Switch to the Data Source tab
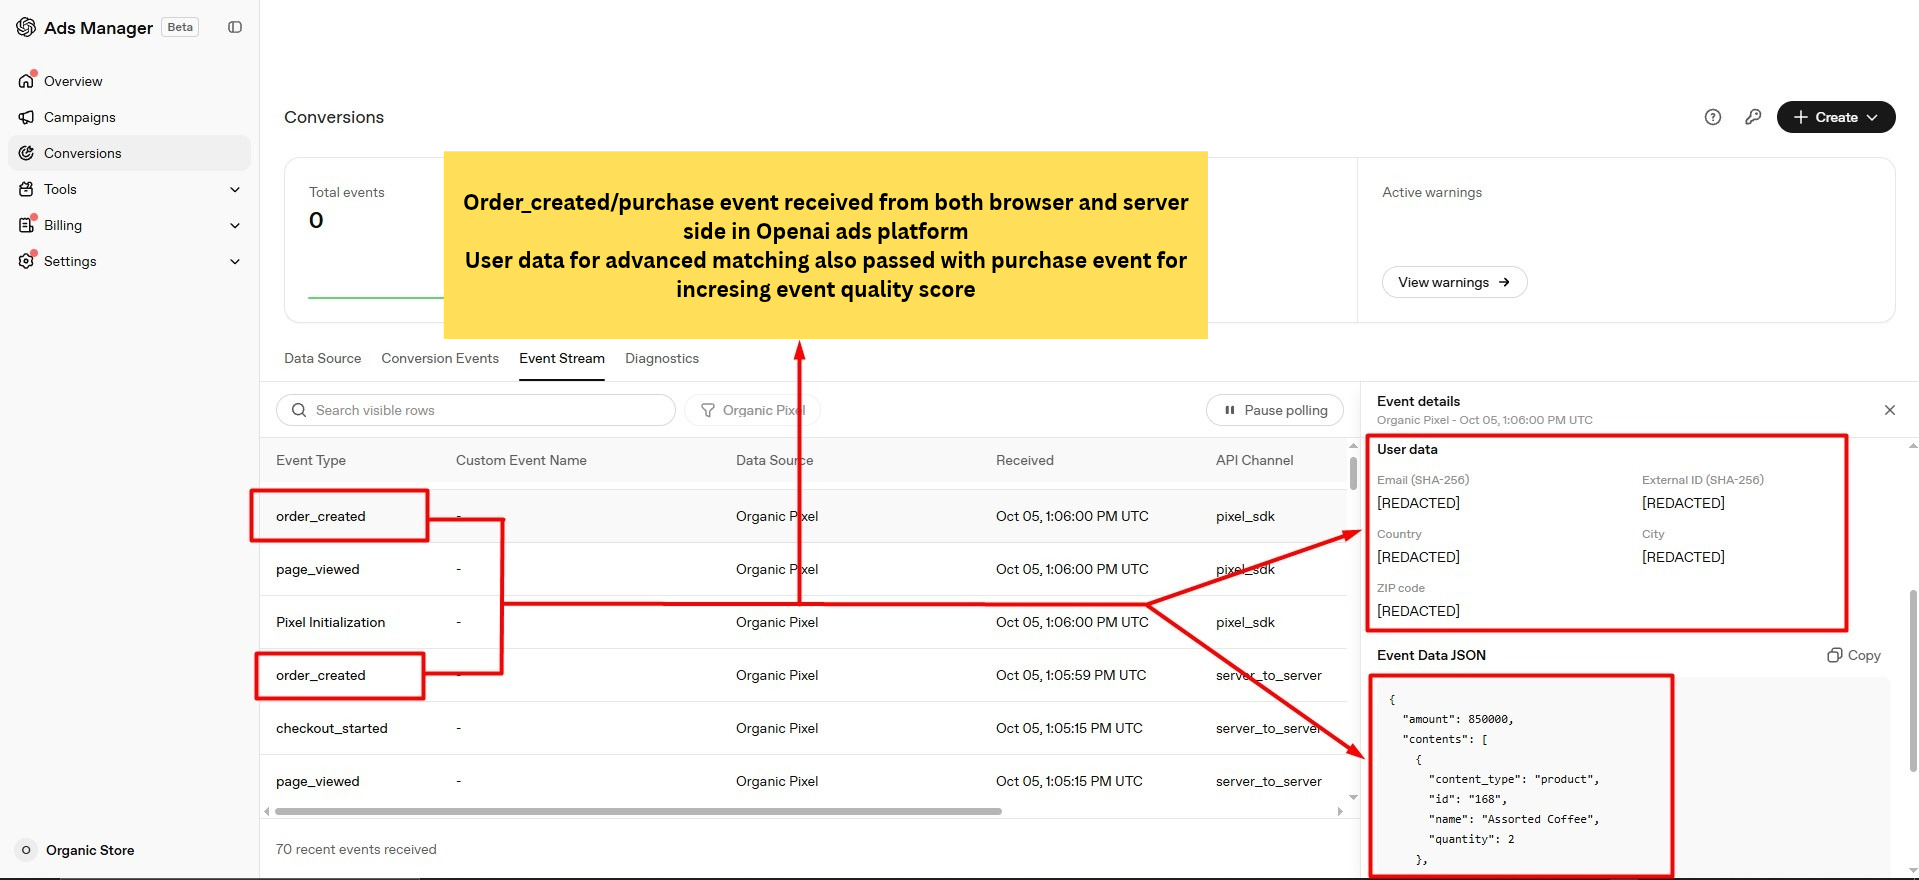This screenshot has height=880, width=1919. pos(322,358)
